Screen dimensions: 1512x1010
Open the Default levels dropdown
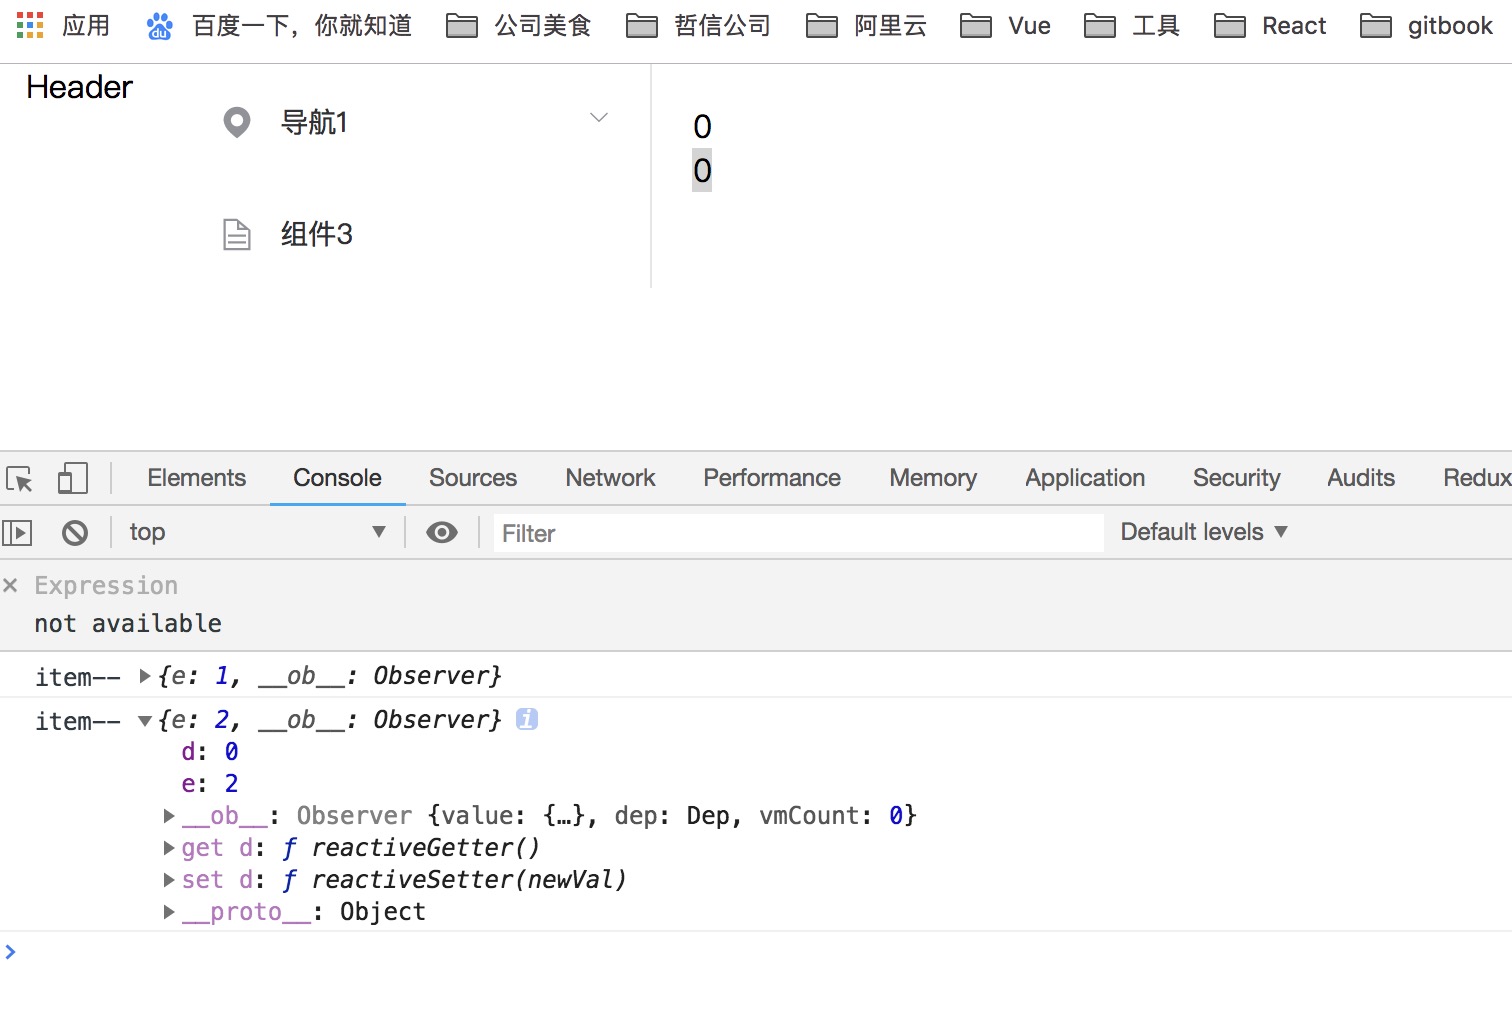(x=1202, y=532)
